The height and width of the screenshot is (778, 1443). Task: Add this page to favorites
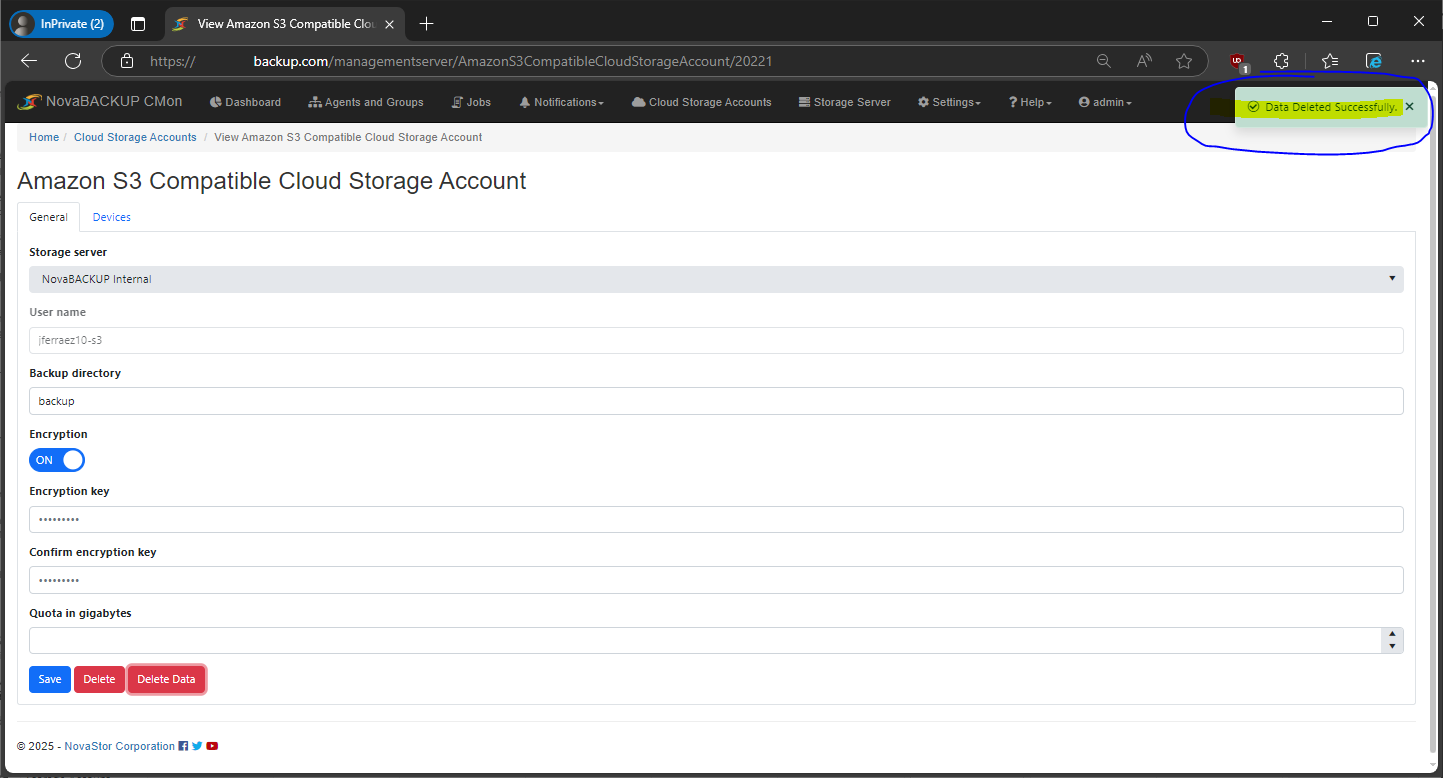1184,61
